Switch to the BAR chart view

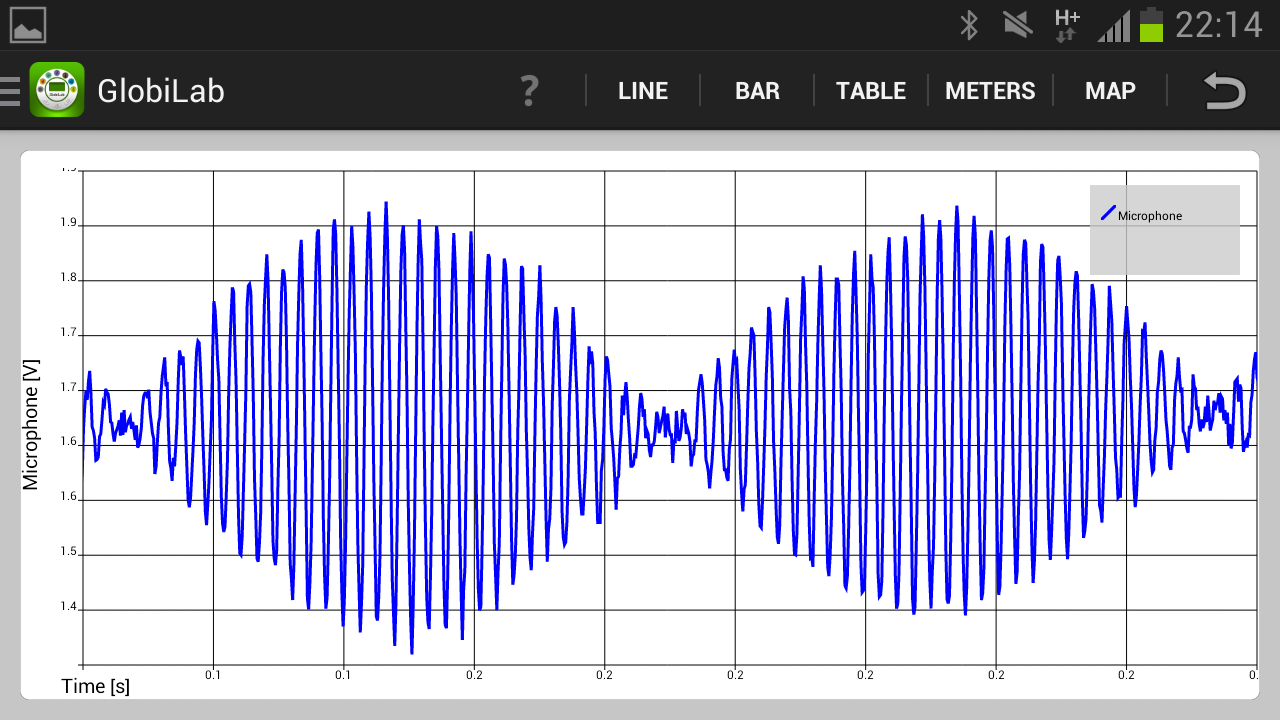(757, 91)
